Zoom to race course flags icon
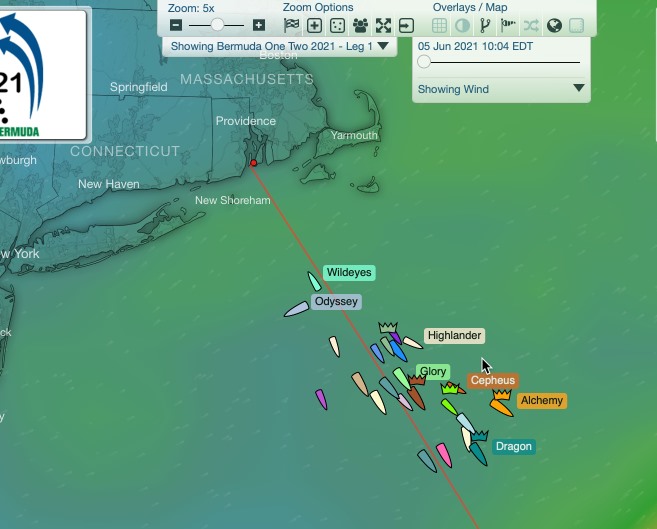Screen dimensions: 657x529 coord(291,25)
